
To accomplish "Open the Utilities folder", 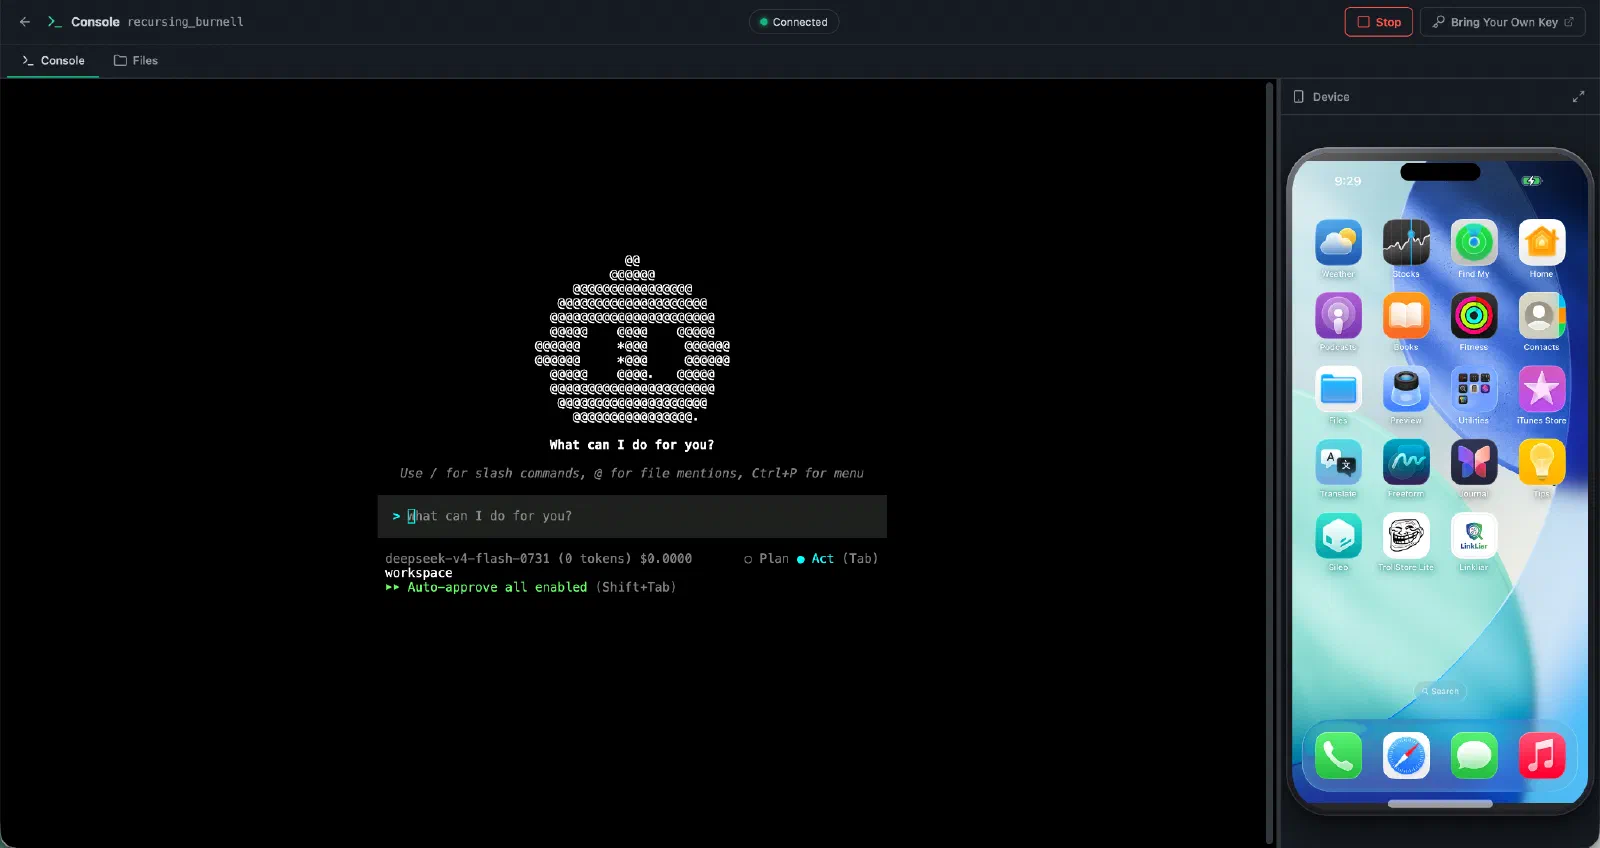I will (x=1474, y=389).
